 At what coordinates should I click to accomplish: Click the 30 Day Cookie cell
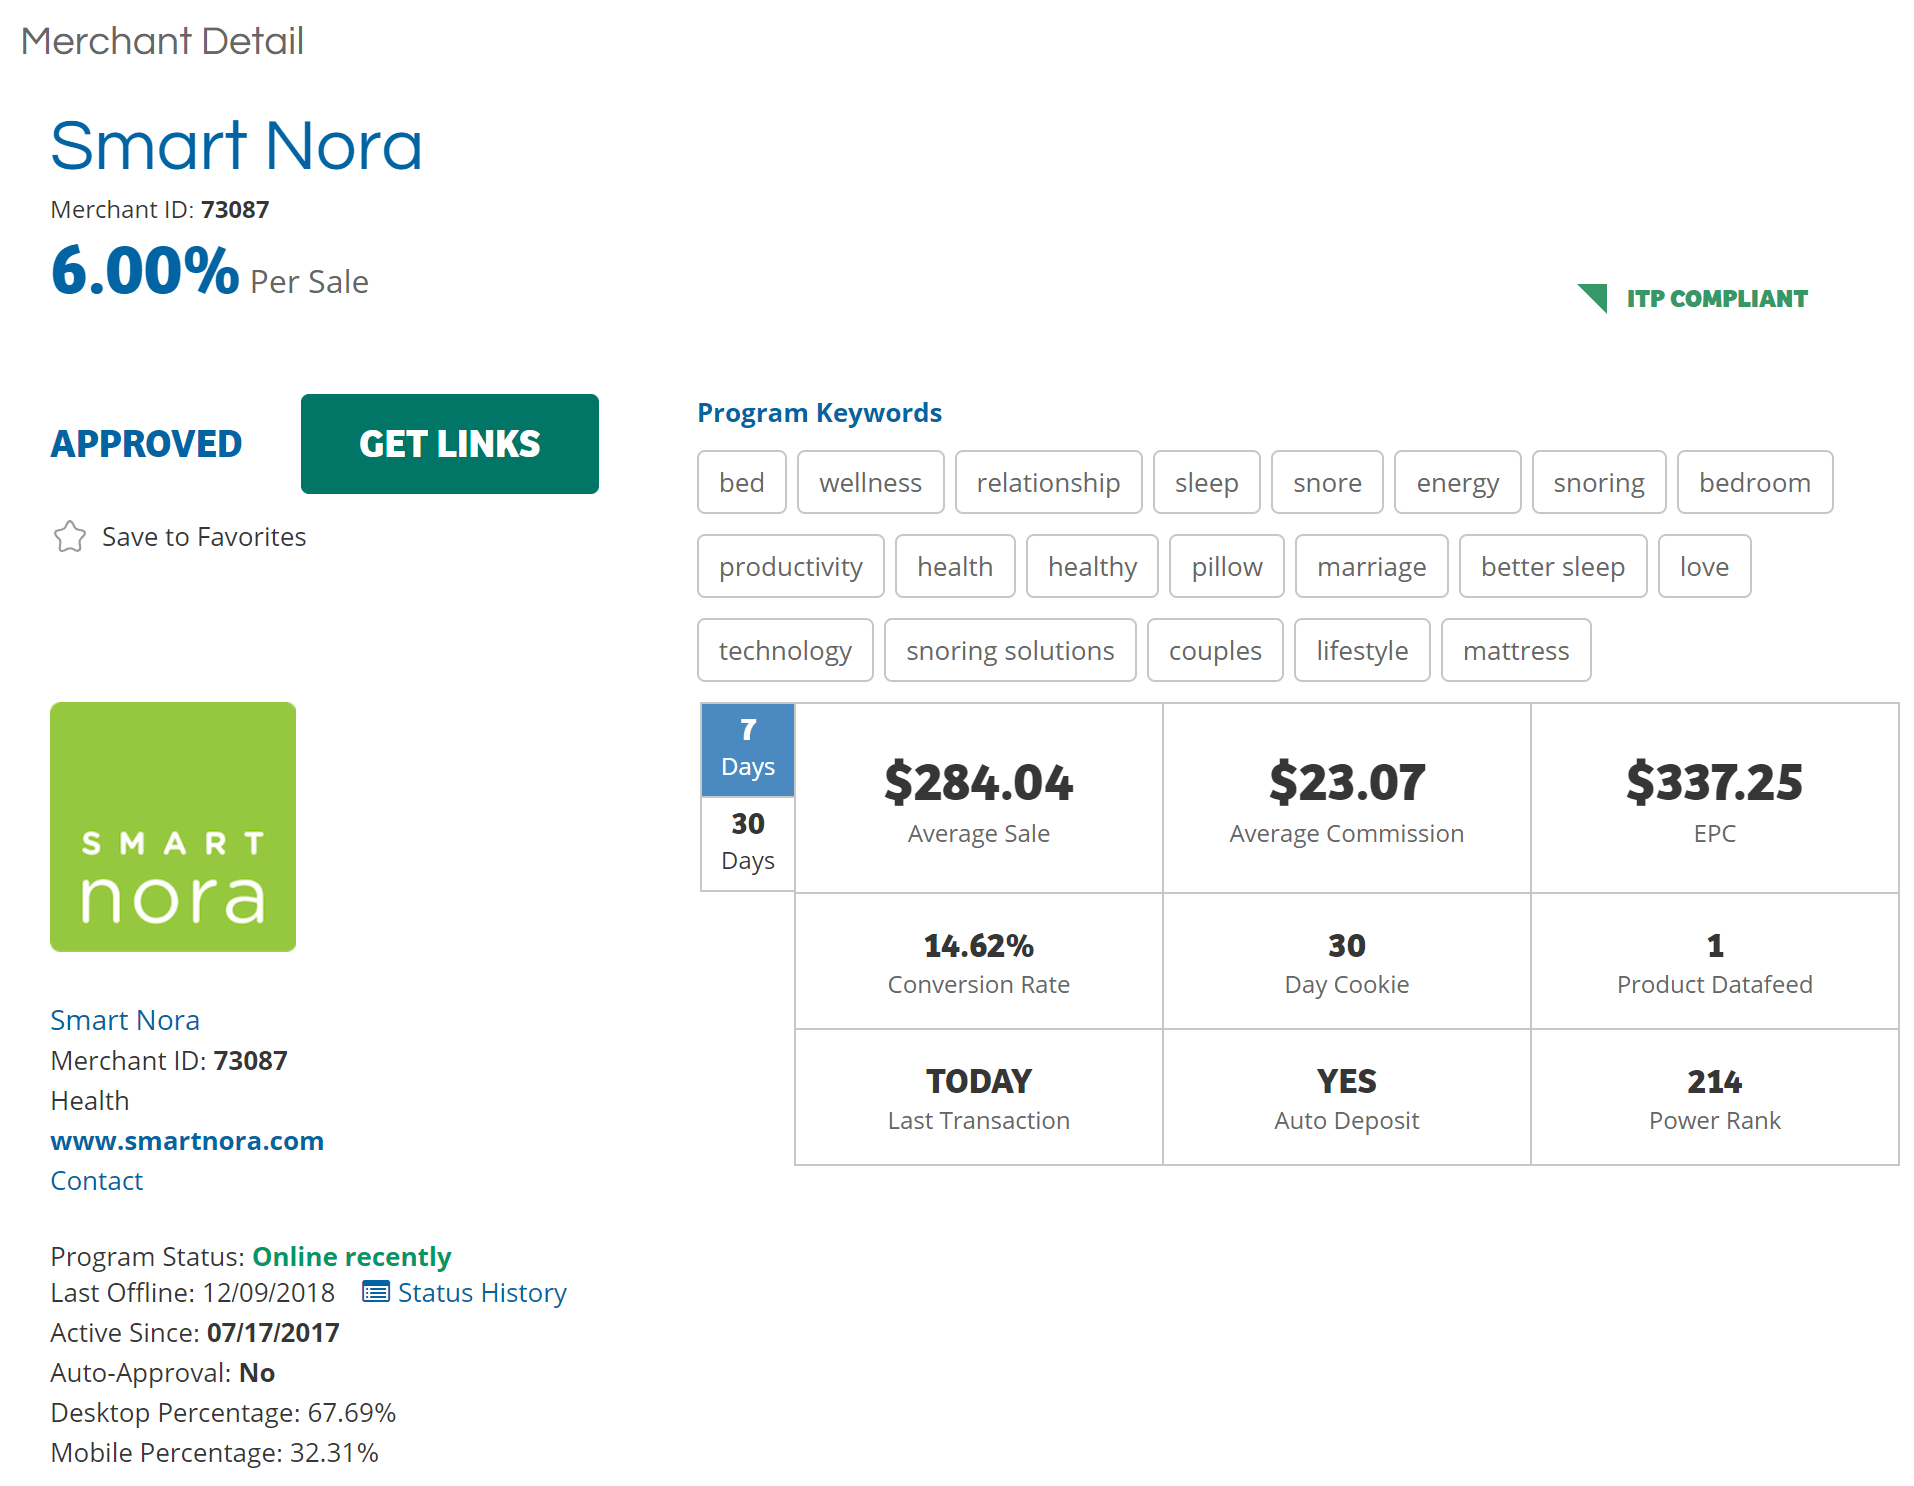click(x=1347, y=961)
